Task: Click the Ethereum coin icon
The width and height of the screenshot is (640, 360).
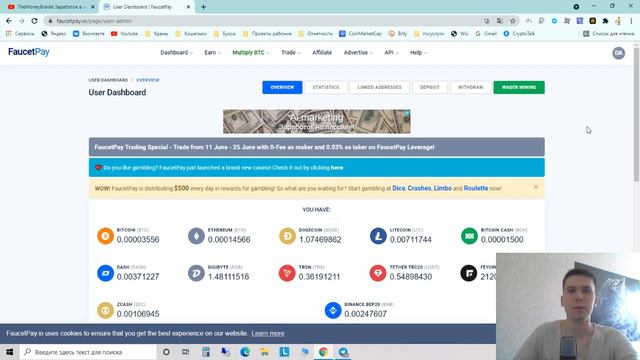Action: 196,236
